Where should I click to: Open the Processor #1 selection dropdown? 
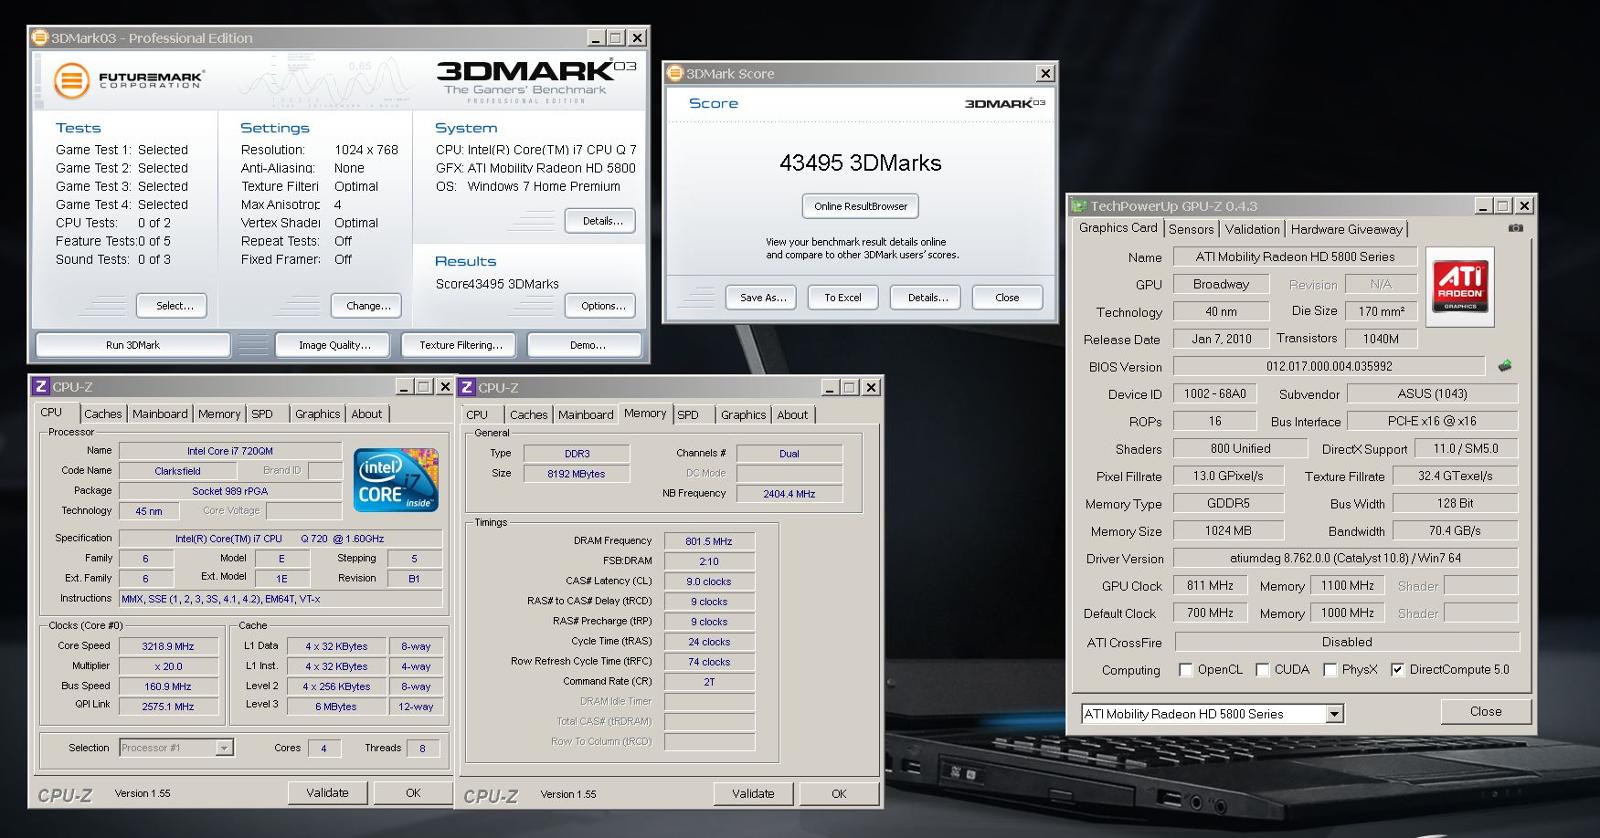(224, 748)
